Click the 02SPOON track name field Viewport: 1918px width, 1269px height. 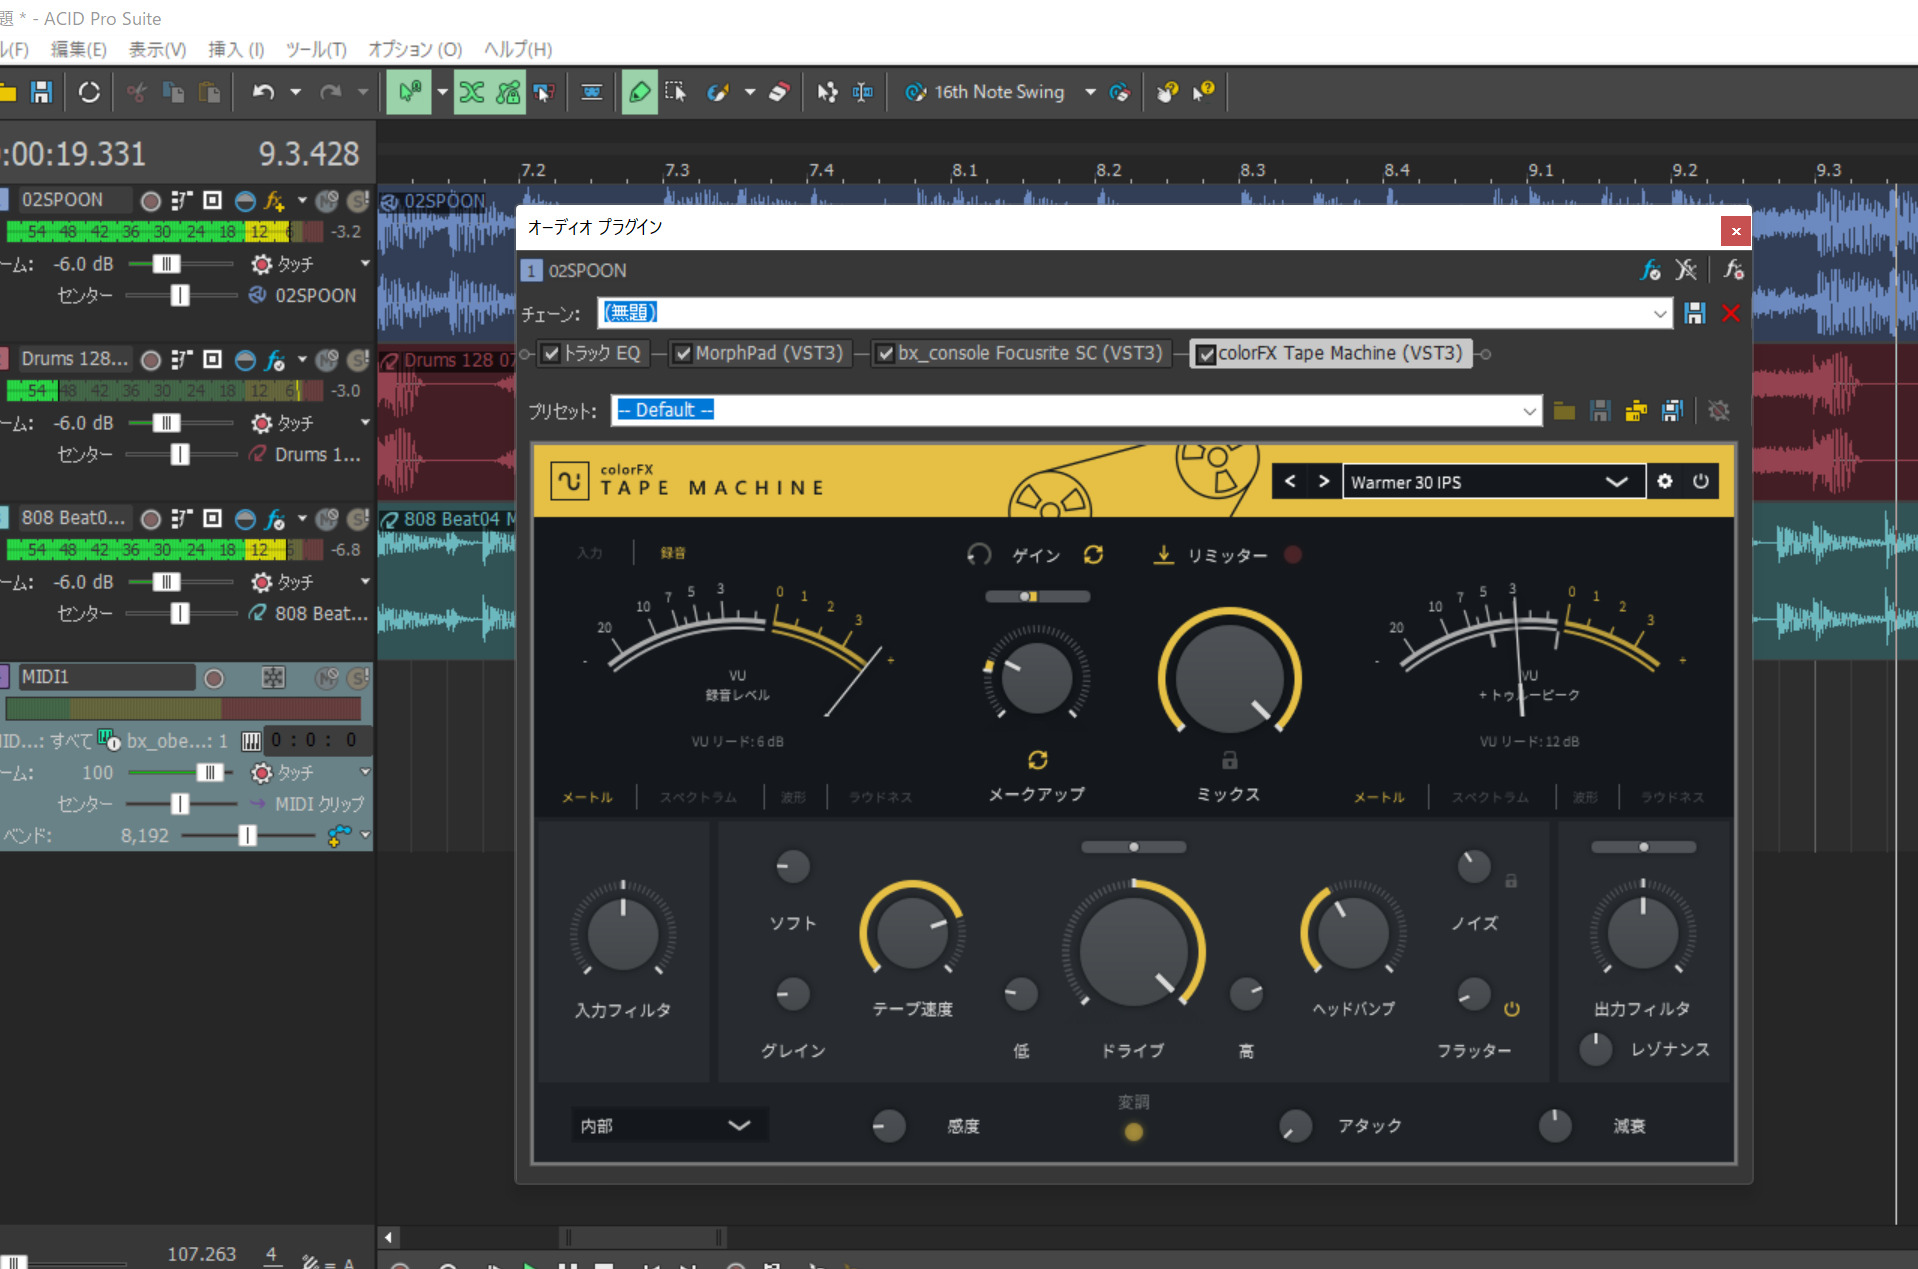point(75,200)
